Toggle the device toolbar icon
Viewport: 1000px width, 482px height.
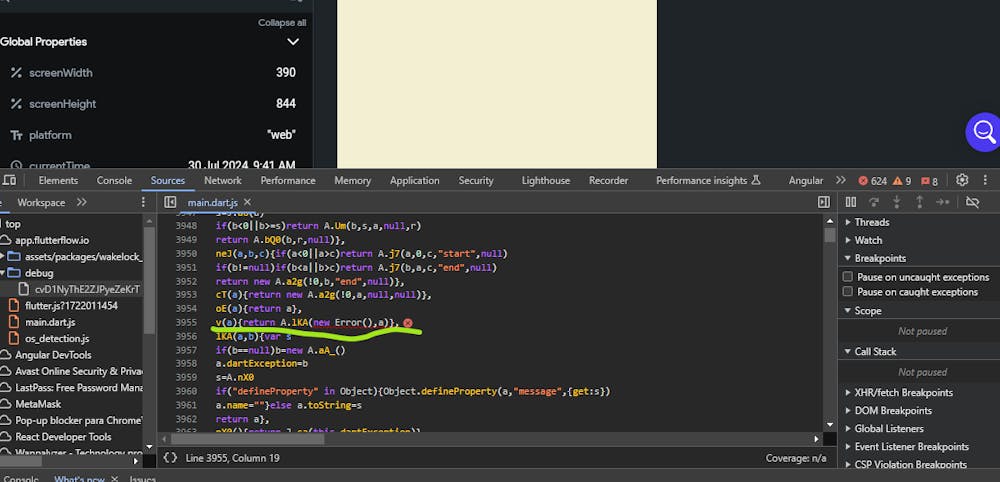pos(9,180)
